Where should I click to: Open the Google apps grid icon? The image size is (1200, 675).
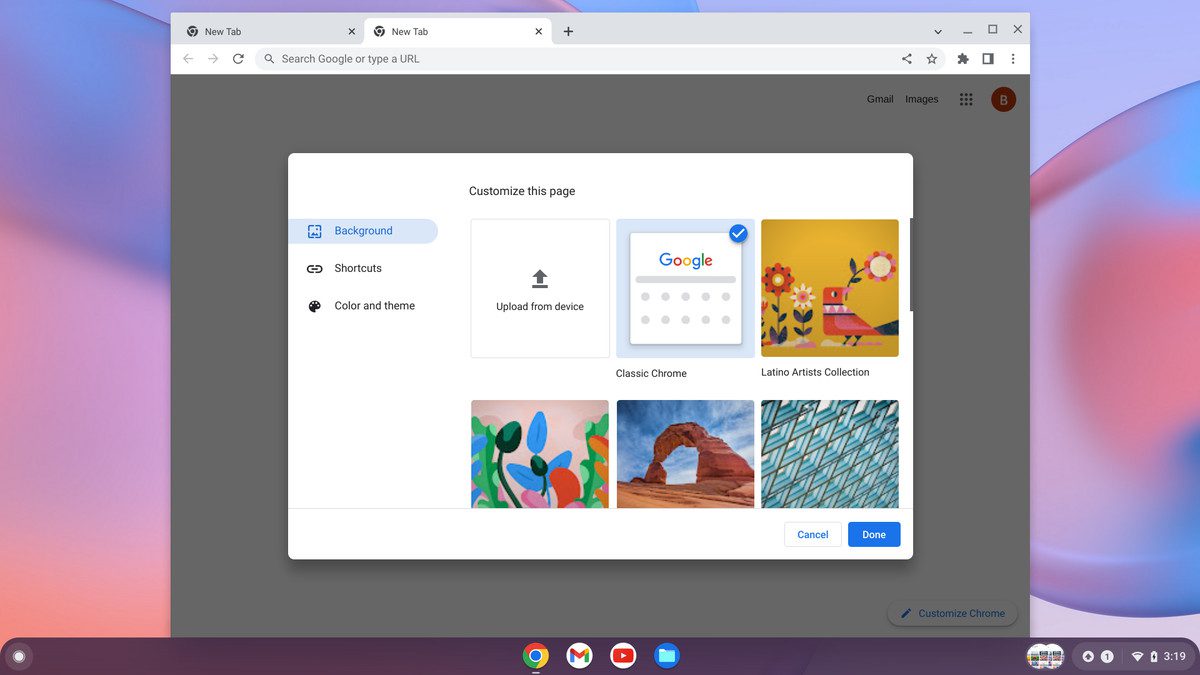(x=966, y=99)
